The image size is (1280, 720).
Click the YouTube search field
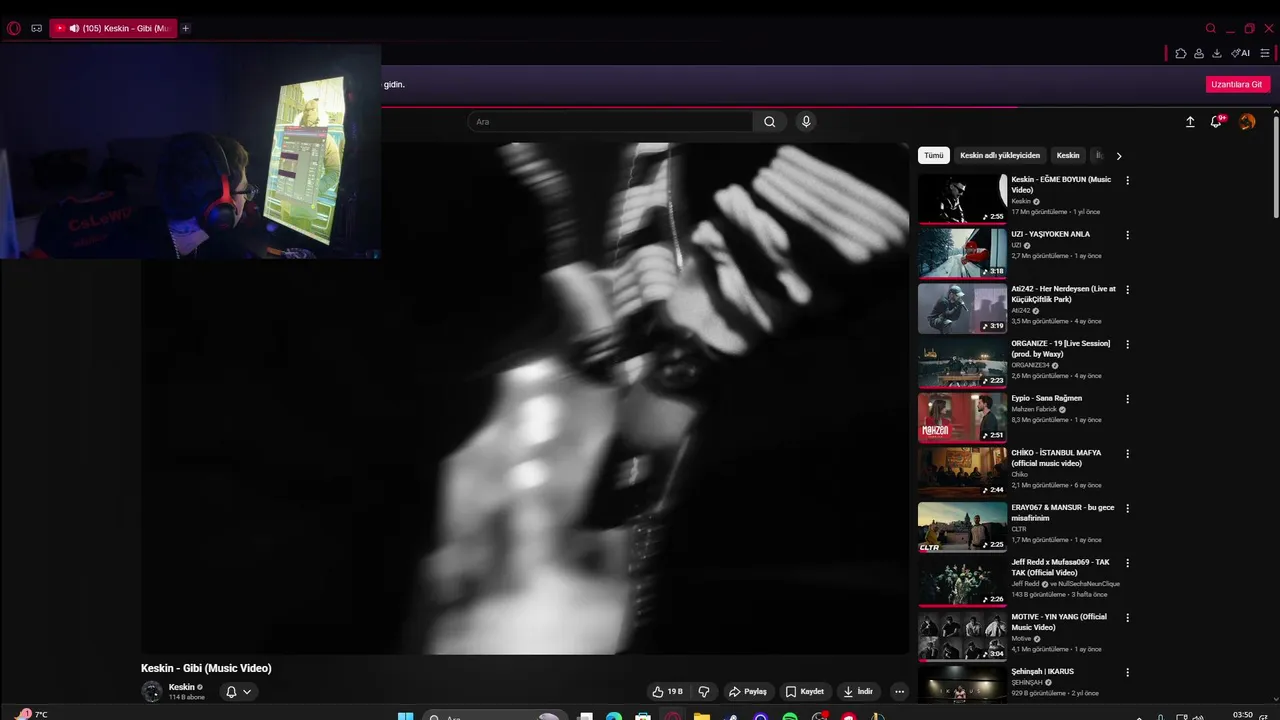tap(610, 122)
